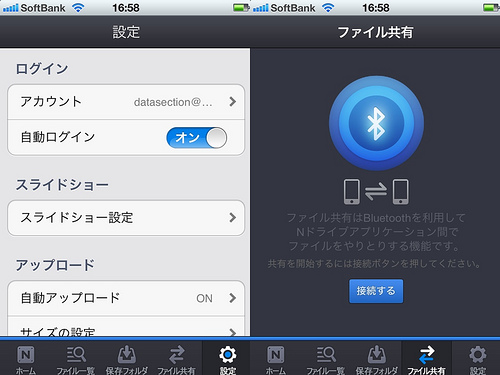The image size is (500, 375).
Task: Tap the 設定 navigation title
Action: pyautogui.click(x=126, y=32)
